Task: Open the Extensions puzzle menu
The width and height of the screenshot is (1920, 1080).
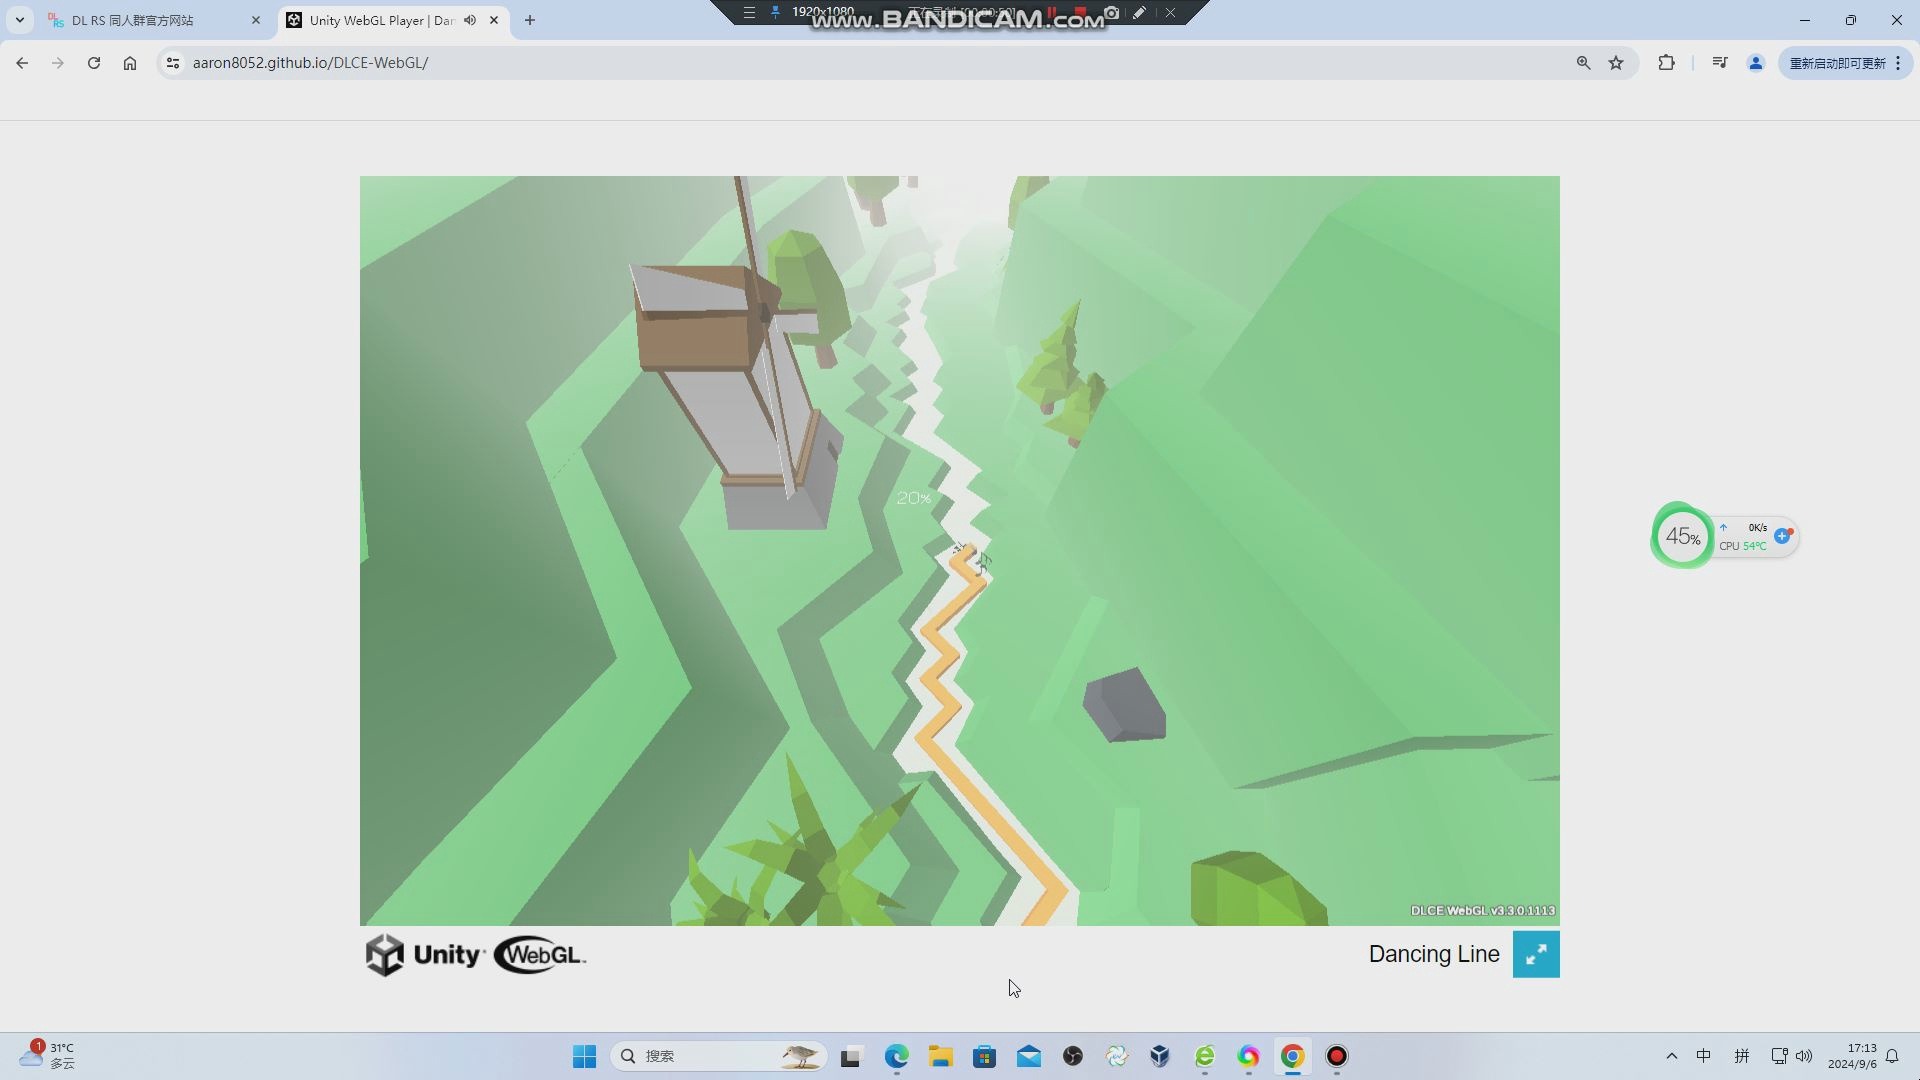Action: click(x=1666, y=63)
